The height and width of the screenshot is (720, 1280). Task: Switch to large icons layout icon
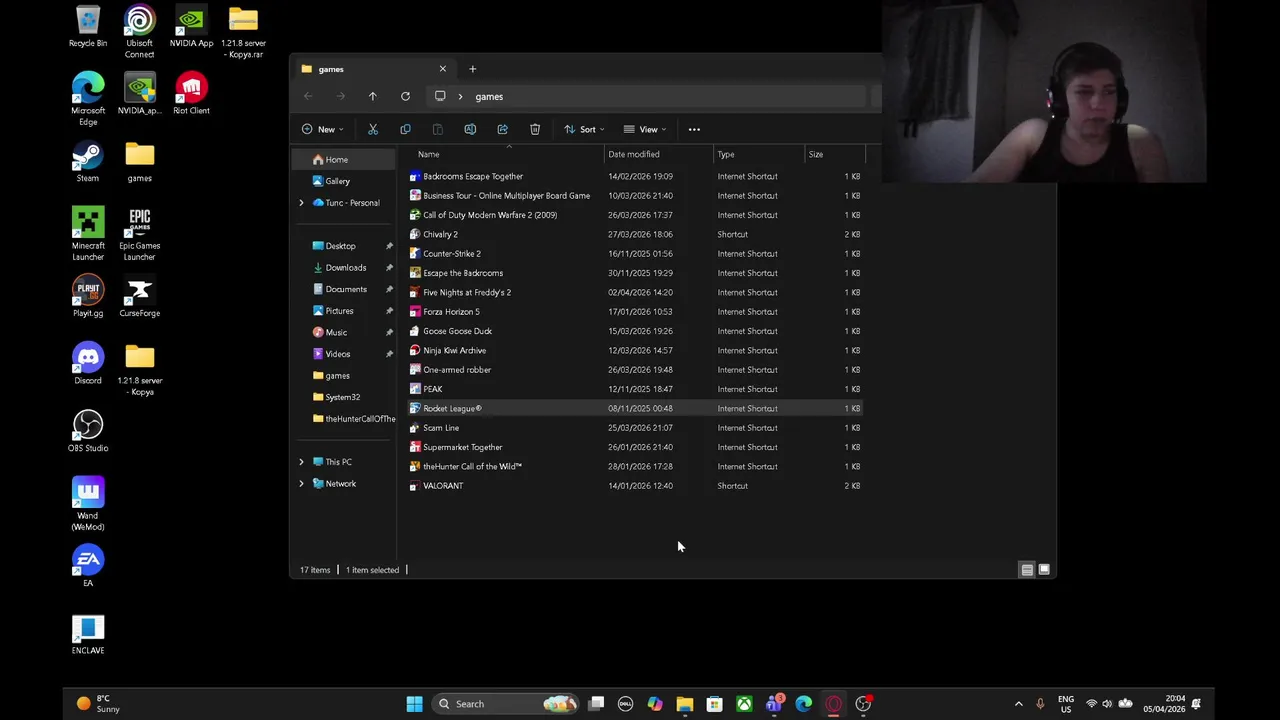pos(1044,570)
